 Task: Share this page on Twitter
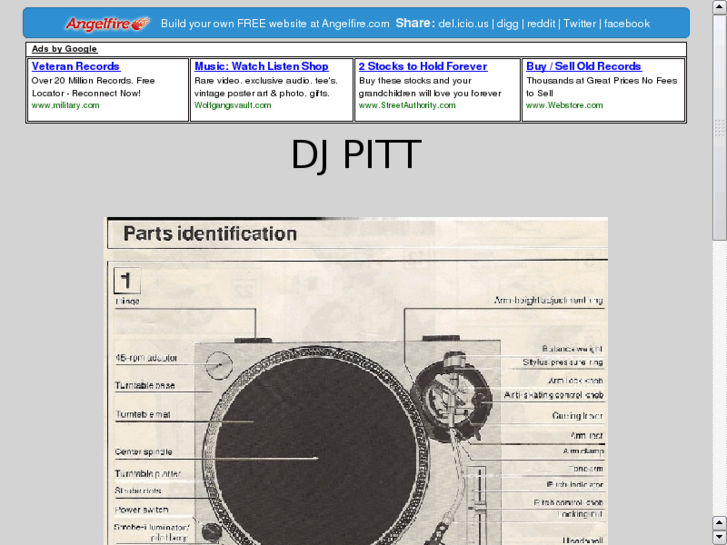[x=579, y=24]
